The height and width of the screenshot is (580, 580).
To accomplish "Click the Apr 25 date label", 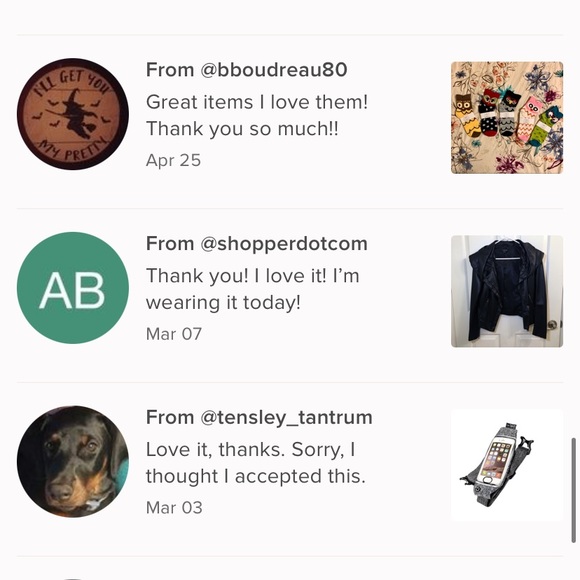I will 173,161.
